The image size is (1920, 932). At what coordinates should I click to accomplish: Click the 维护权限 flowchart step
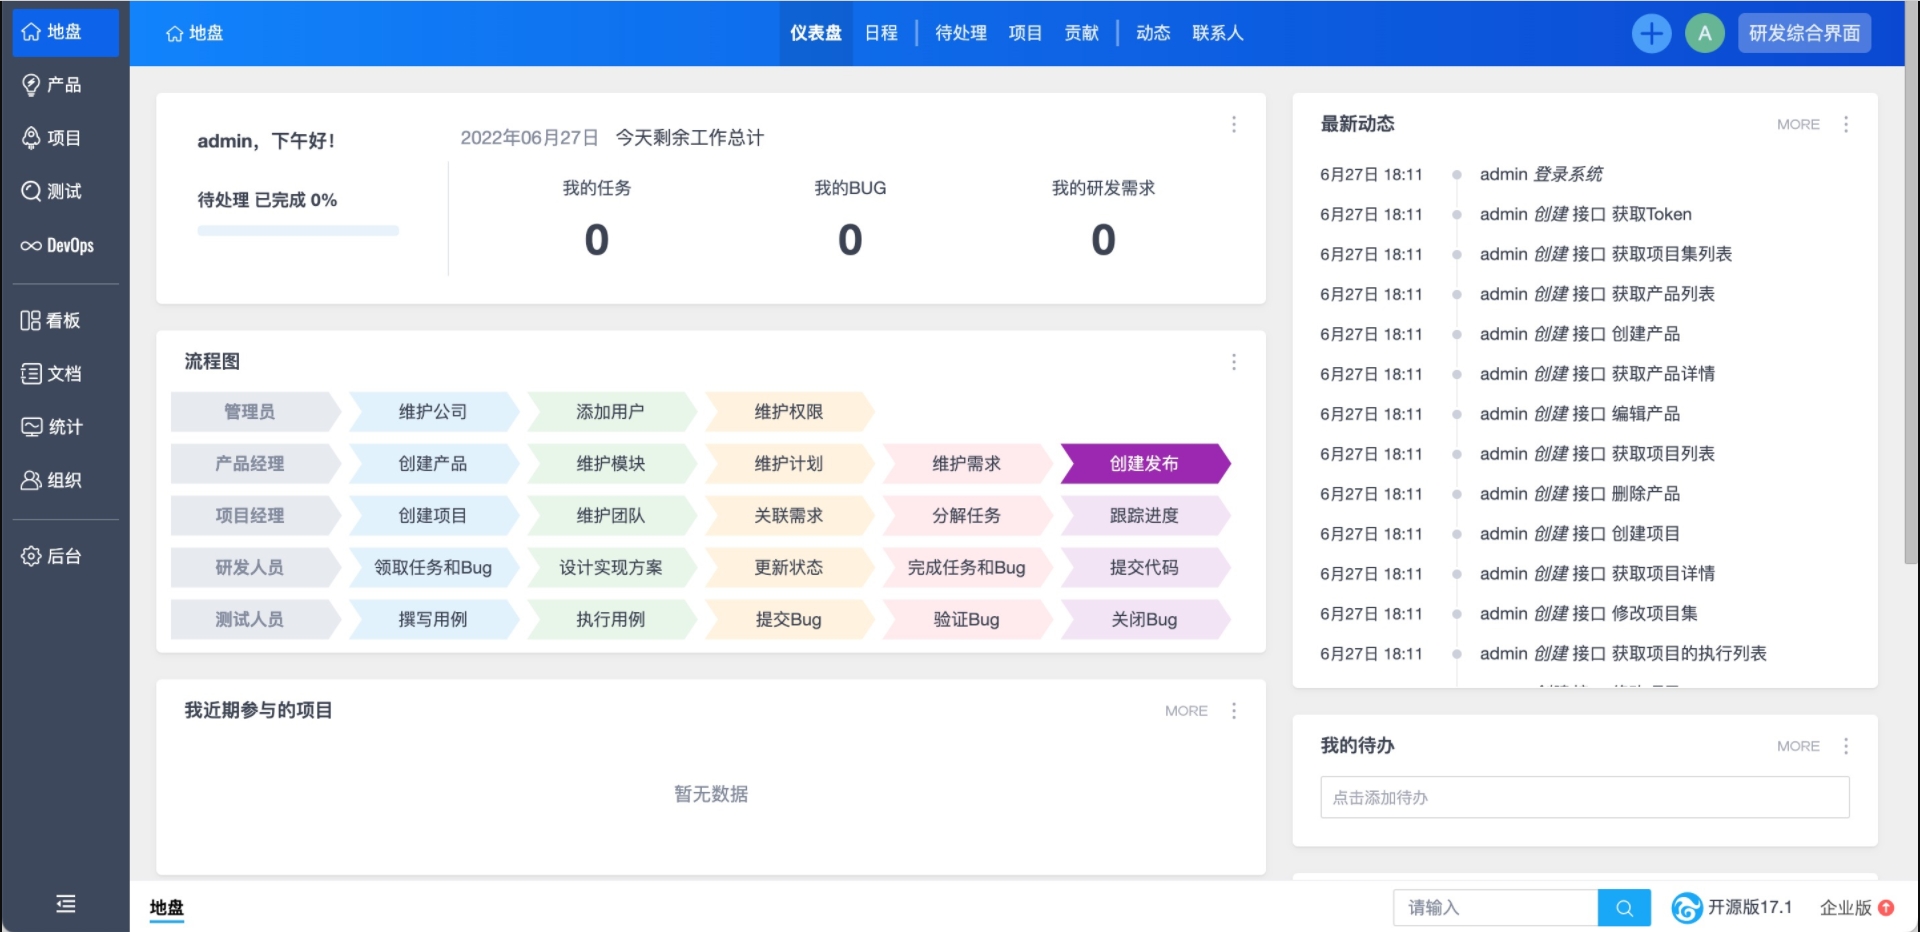[789, 411]
